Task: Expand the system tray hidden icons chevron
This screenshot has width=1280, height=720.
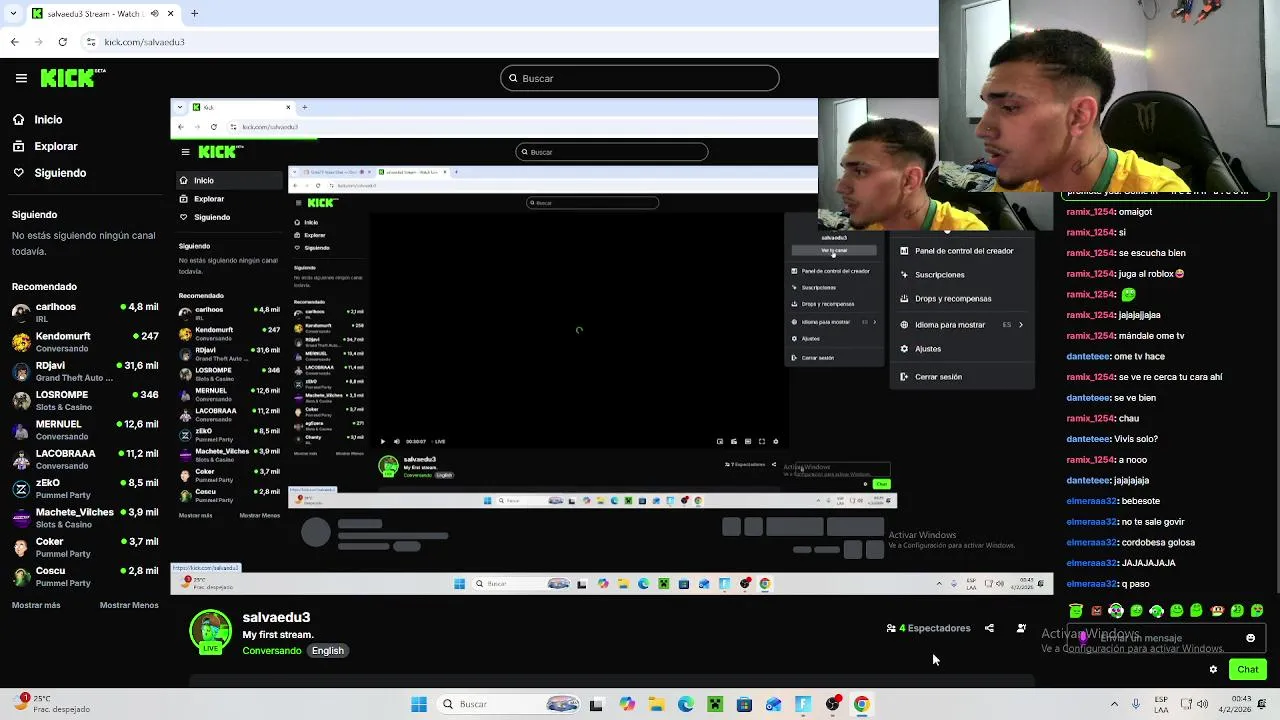Action: [1114, 704]
